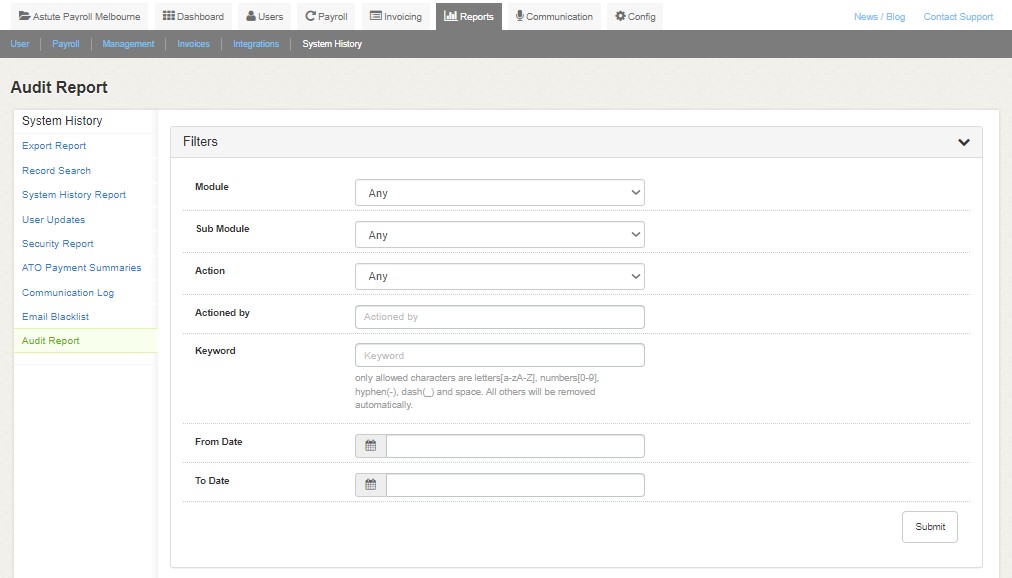Open the Payroll tab with refresh icon

pos(326,16)
